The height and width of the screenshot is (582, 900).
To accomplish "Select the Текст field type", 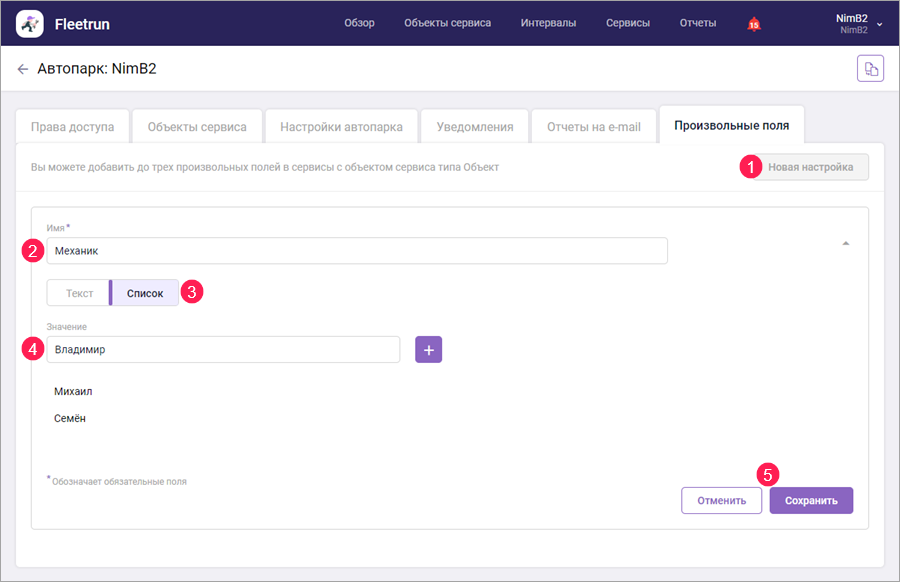I will point(79,293).
